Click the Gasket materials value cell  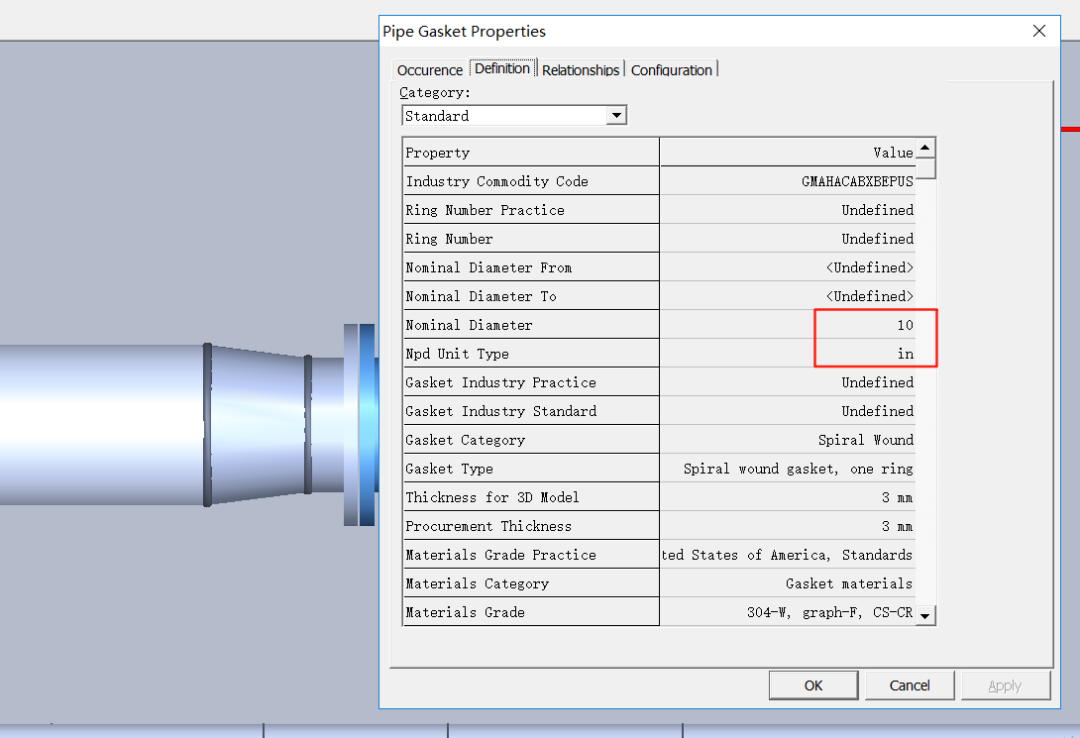click(x=787, y=584)
